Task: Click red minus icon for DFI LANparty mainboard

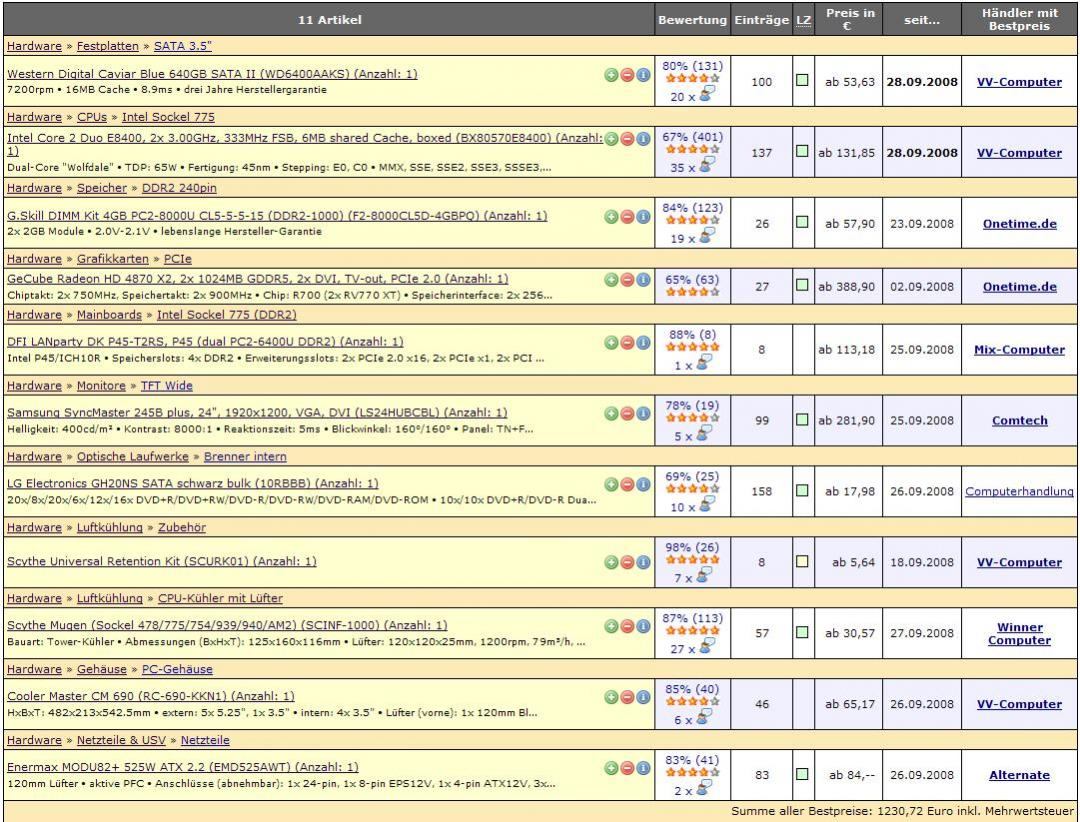Action: coord(627,342)
